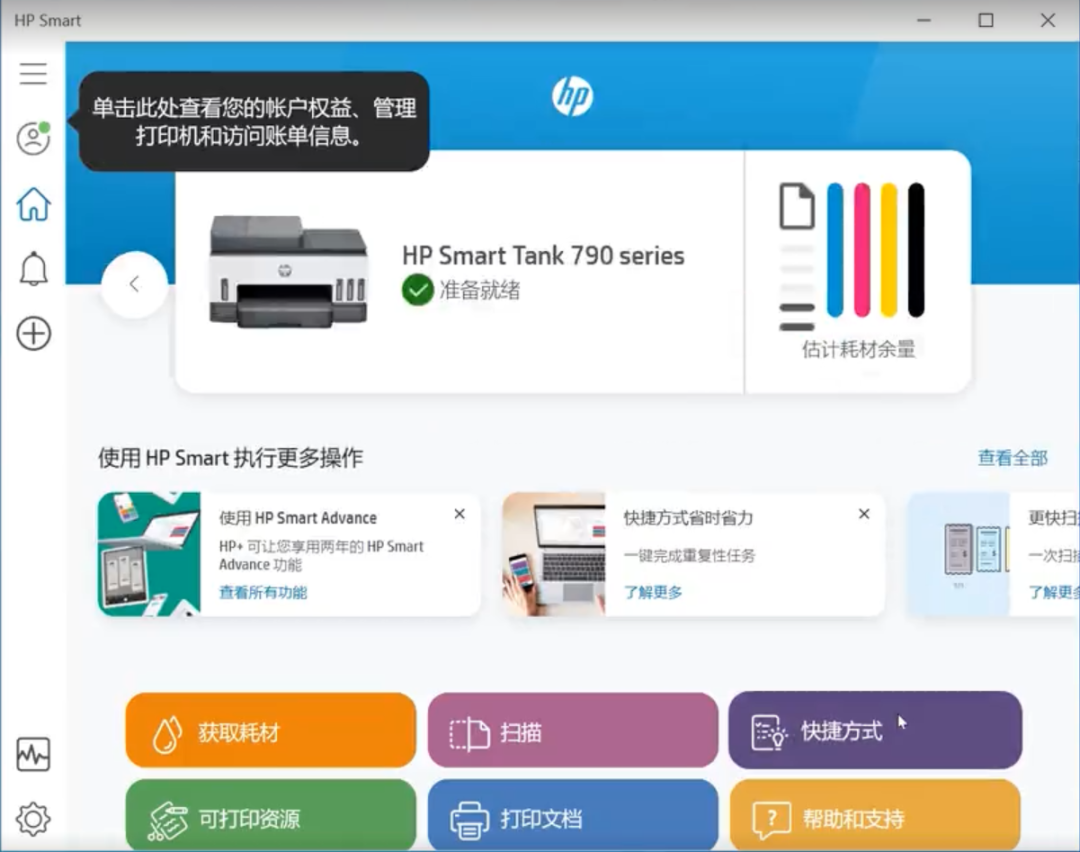Click the 查看全部 link
This screenshot has height=852, width=1080.
coord(1012,457)
